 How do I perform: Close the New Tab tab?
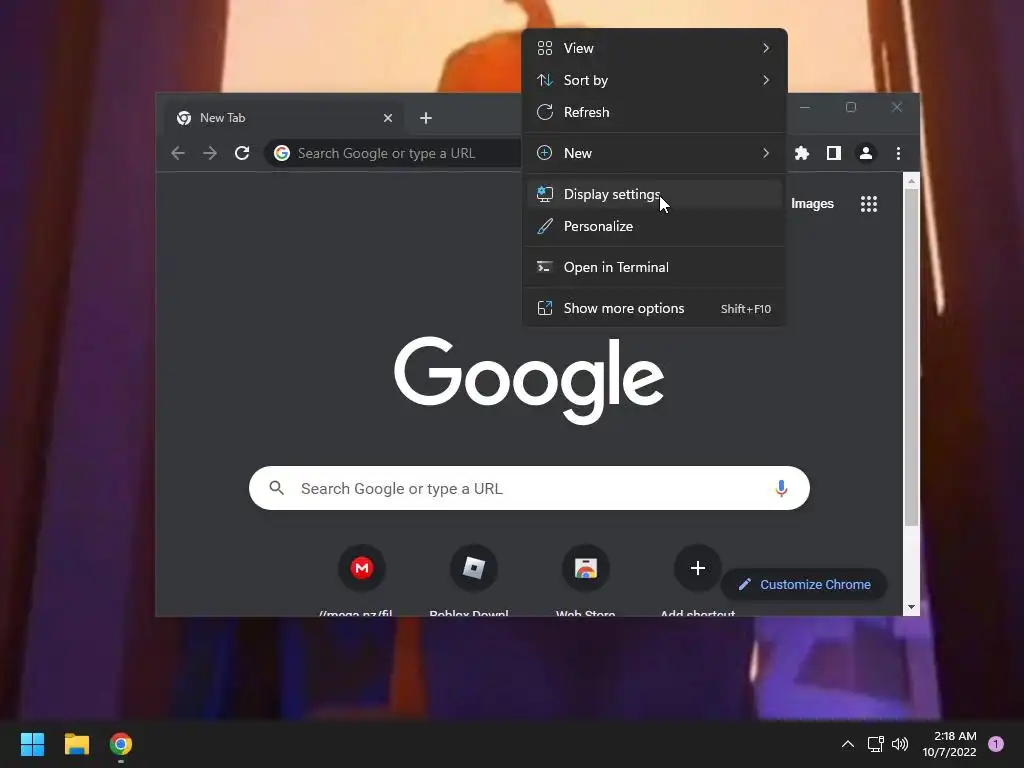[x=388, y=118]
